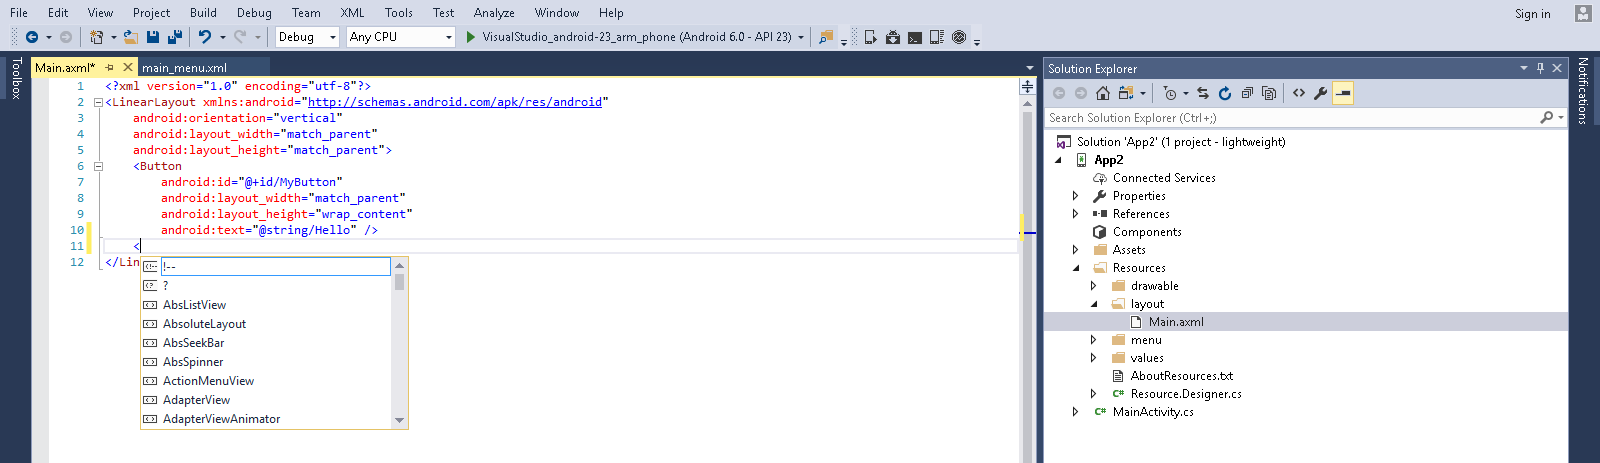Collapse the Resources folder
1600x463 pixels.
[1076, 268]
